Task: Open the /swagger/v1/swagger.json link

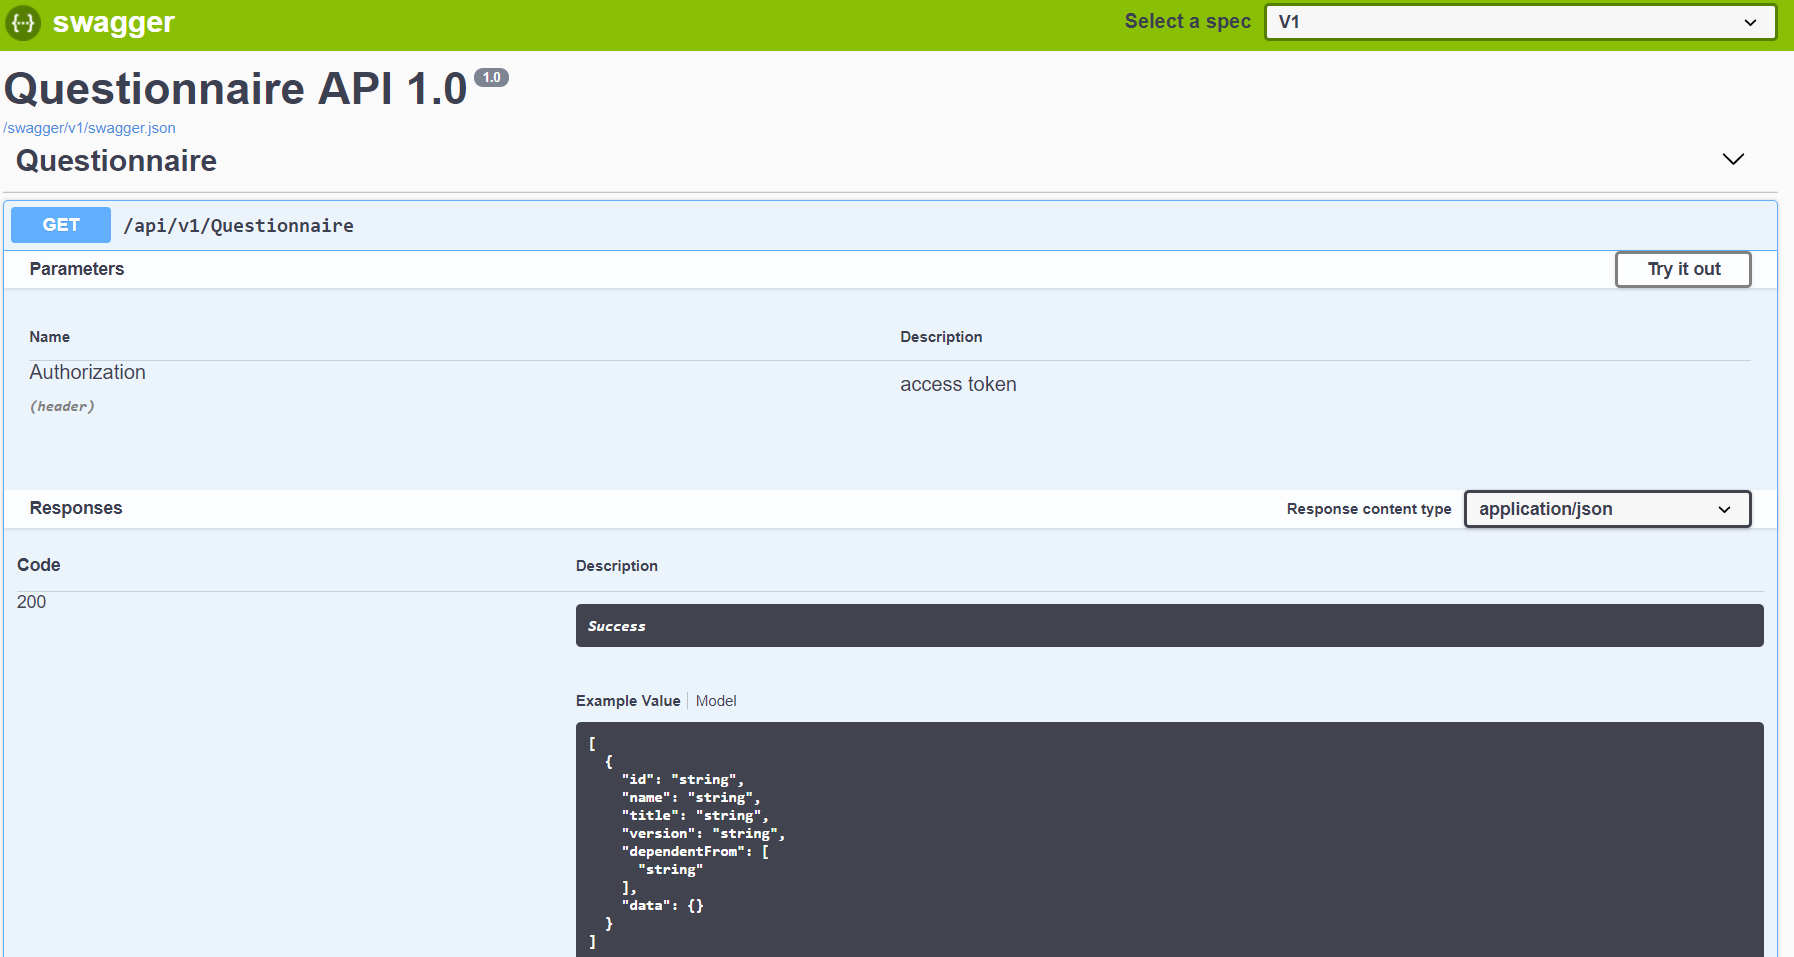Action: pyautogui.click(x=87, y=128)
